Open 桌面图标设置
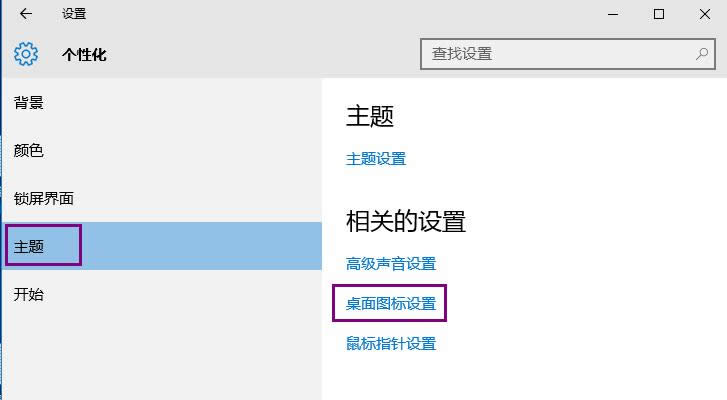727x400 pixels. pos(391,304)
